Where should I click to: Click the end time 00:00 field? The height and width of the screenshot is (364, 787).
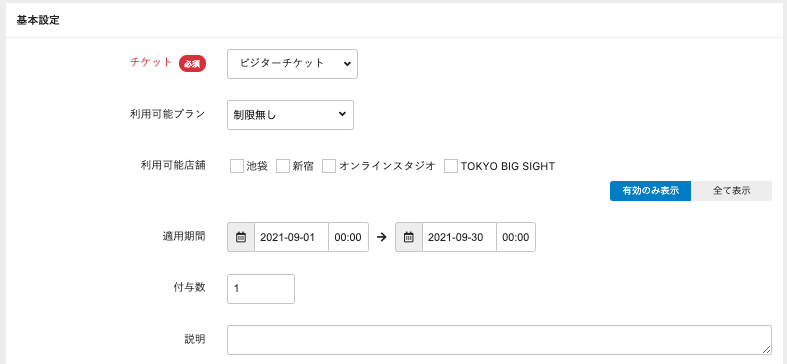tap(516, 237)
